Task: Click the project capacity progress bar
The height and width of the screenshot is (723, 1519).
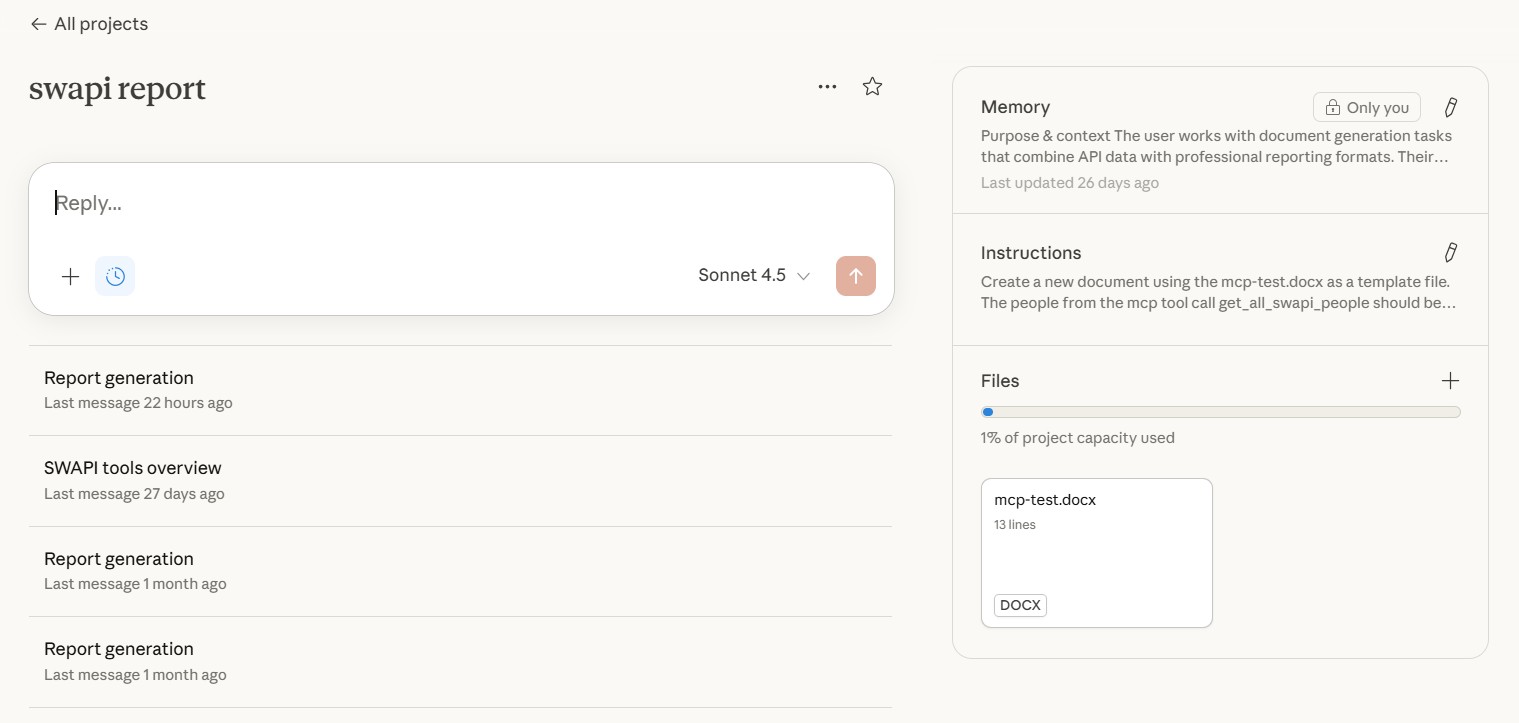Action: (1220, 411)
